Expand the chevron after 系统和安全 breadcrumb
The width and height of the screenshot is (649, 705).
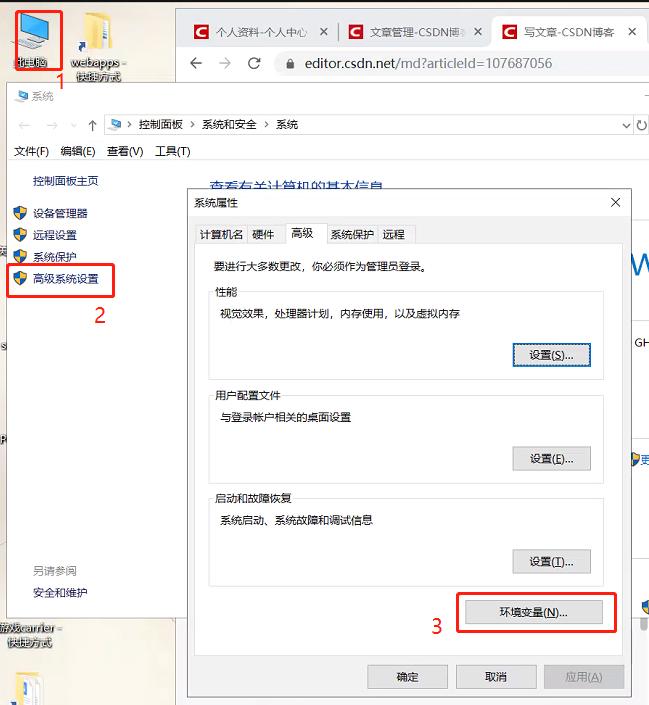coord(266,125)
